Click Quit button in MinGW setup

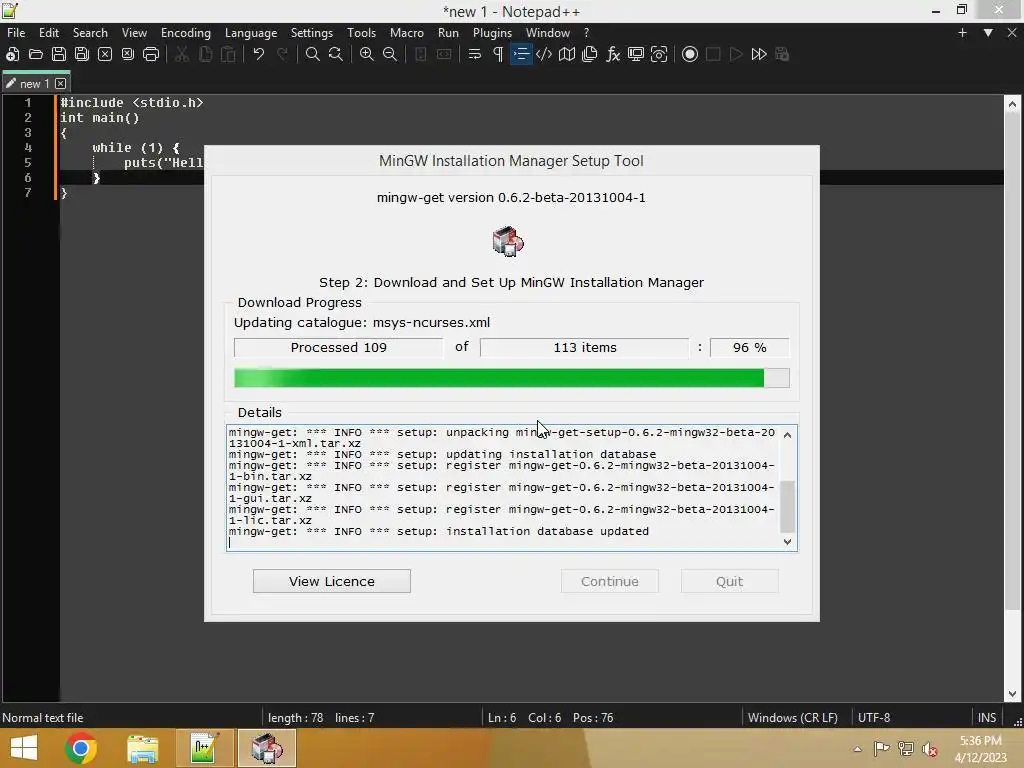click(729, 581)
